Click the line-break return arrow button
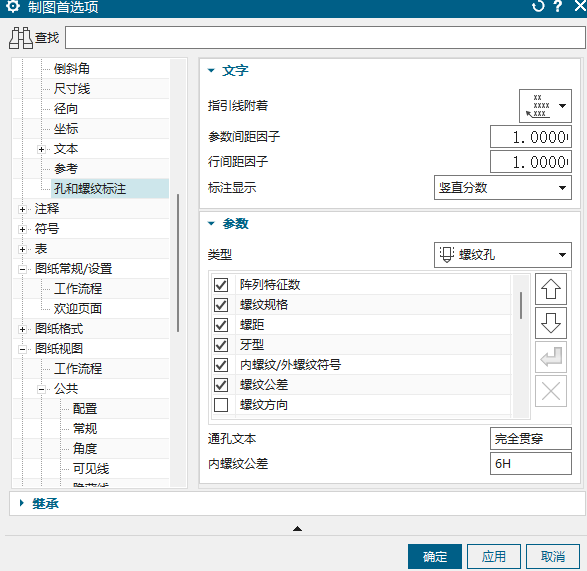587x571 pixels. coord(551,357)
